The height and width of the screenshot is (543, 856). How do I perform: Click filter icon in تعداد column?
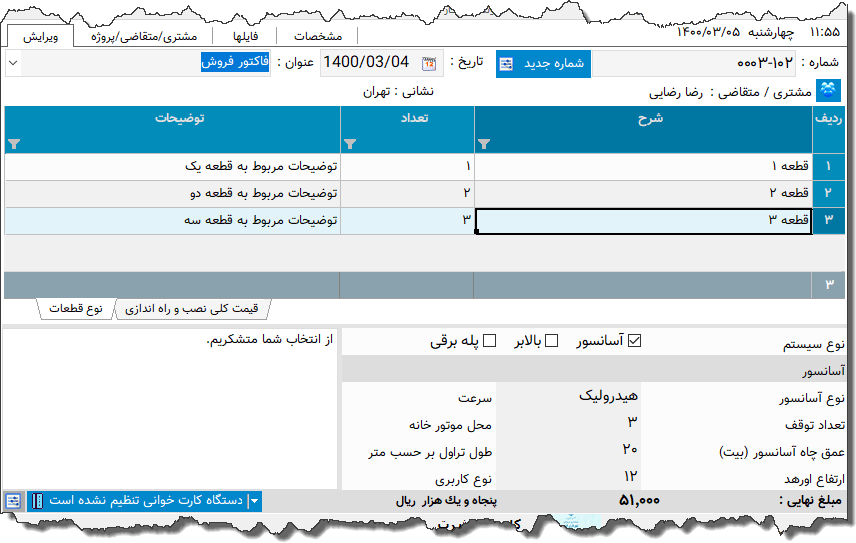(x=350, y=144)
